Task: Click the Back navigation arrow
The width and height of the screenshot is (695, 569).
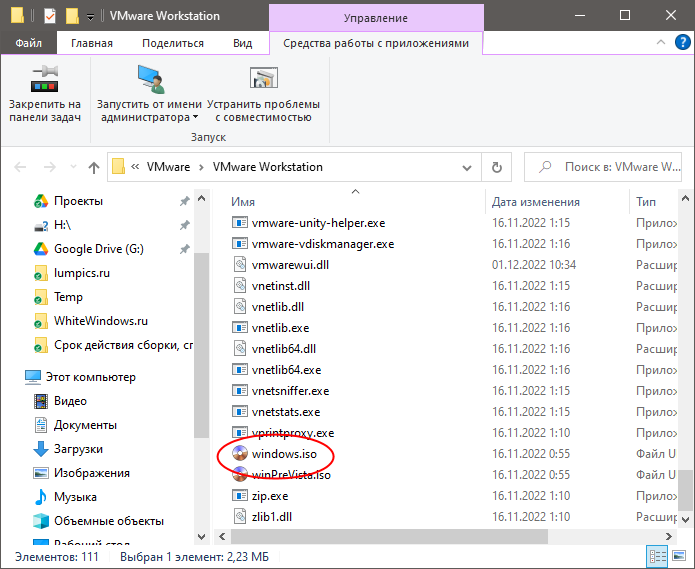Action: pos(20,168)
